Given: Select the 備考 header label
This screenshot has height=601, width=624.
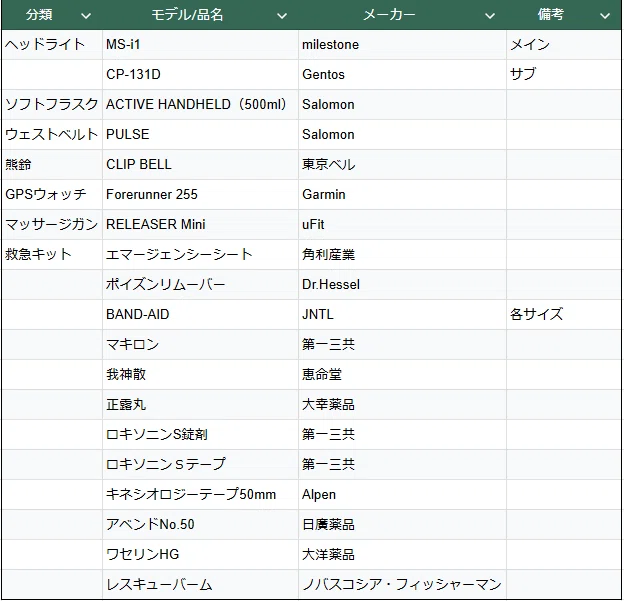Looking at the screenshot, I should pyautogui.click(x=551, y=15).
